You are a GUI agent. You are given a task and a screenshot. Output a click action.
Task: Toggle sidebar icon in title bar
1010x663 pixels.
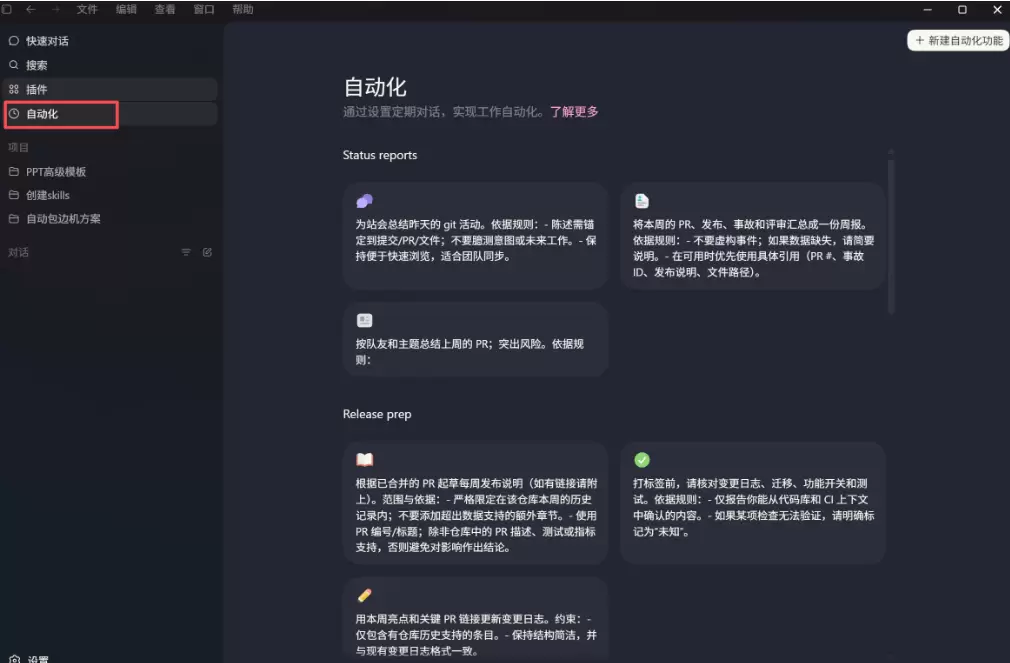(x=7, y=10)
